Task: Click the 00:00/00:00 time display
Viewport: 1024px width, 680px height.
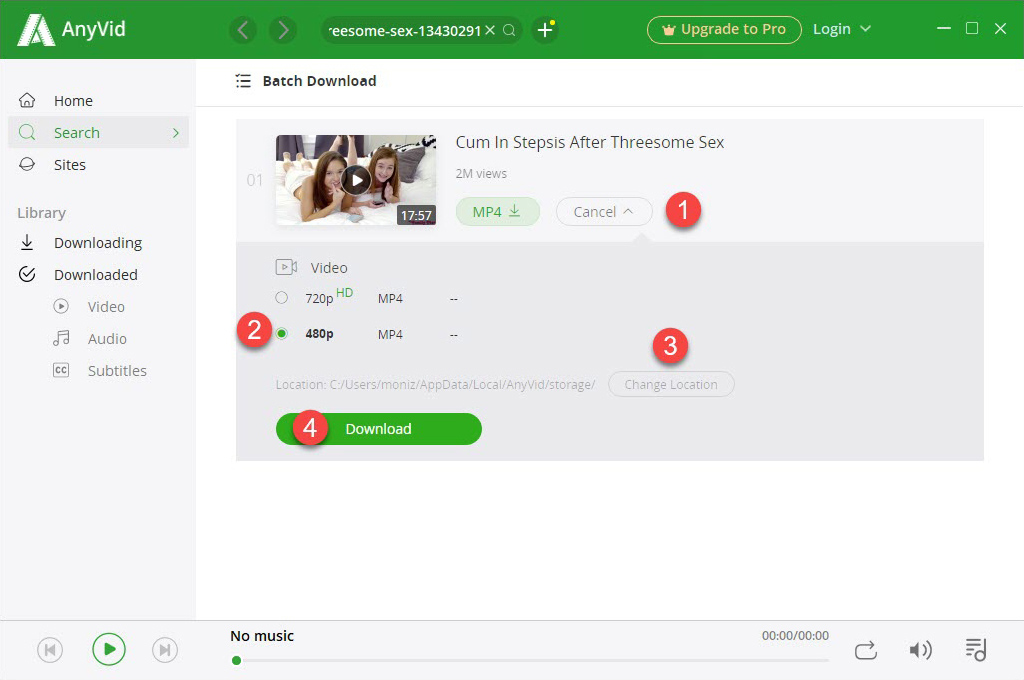Action: (x=795, y=636)
